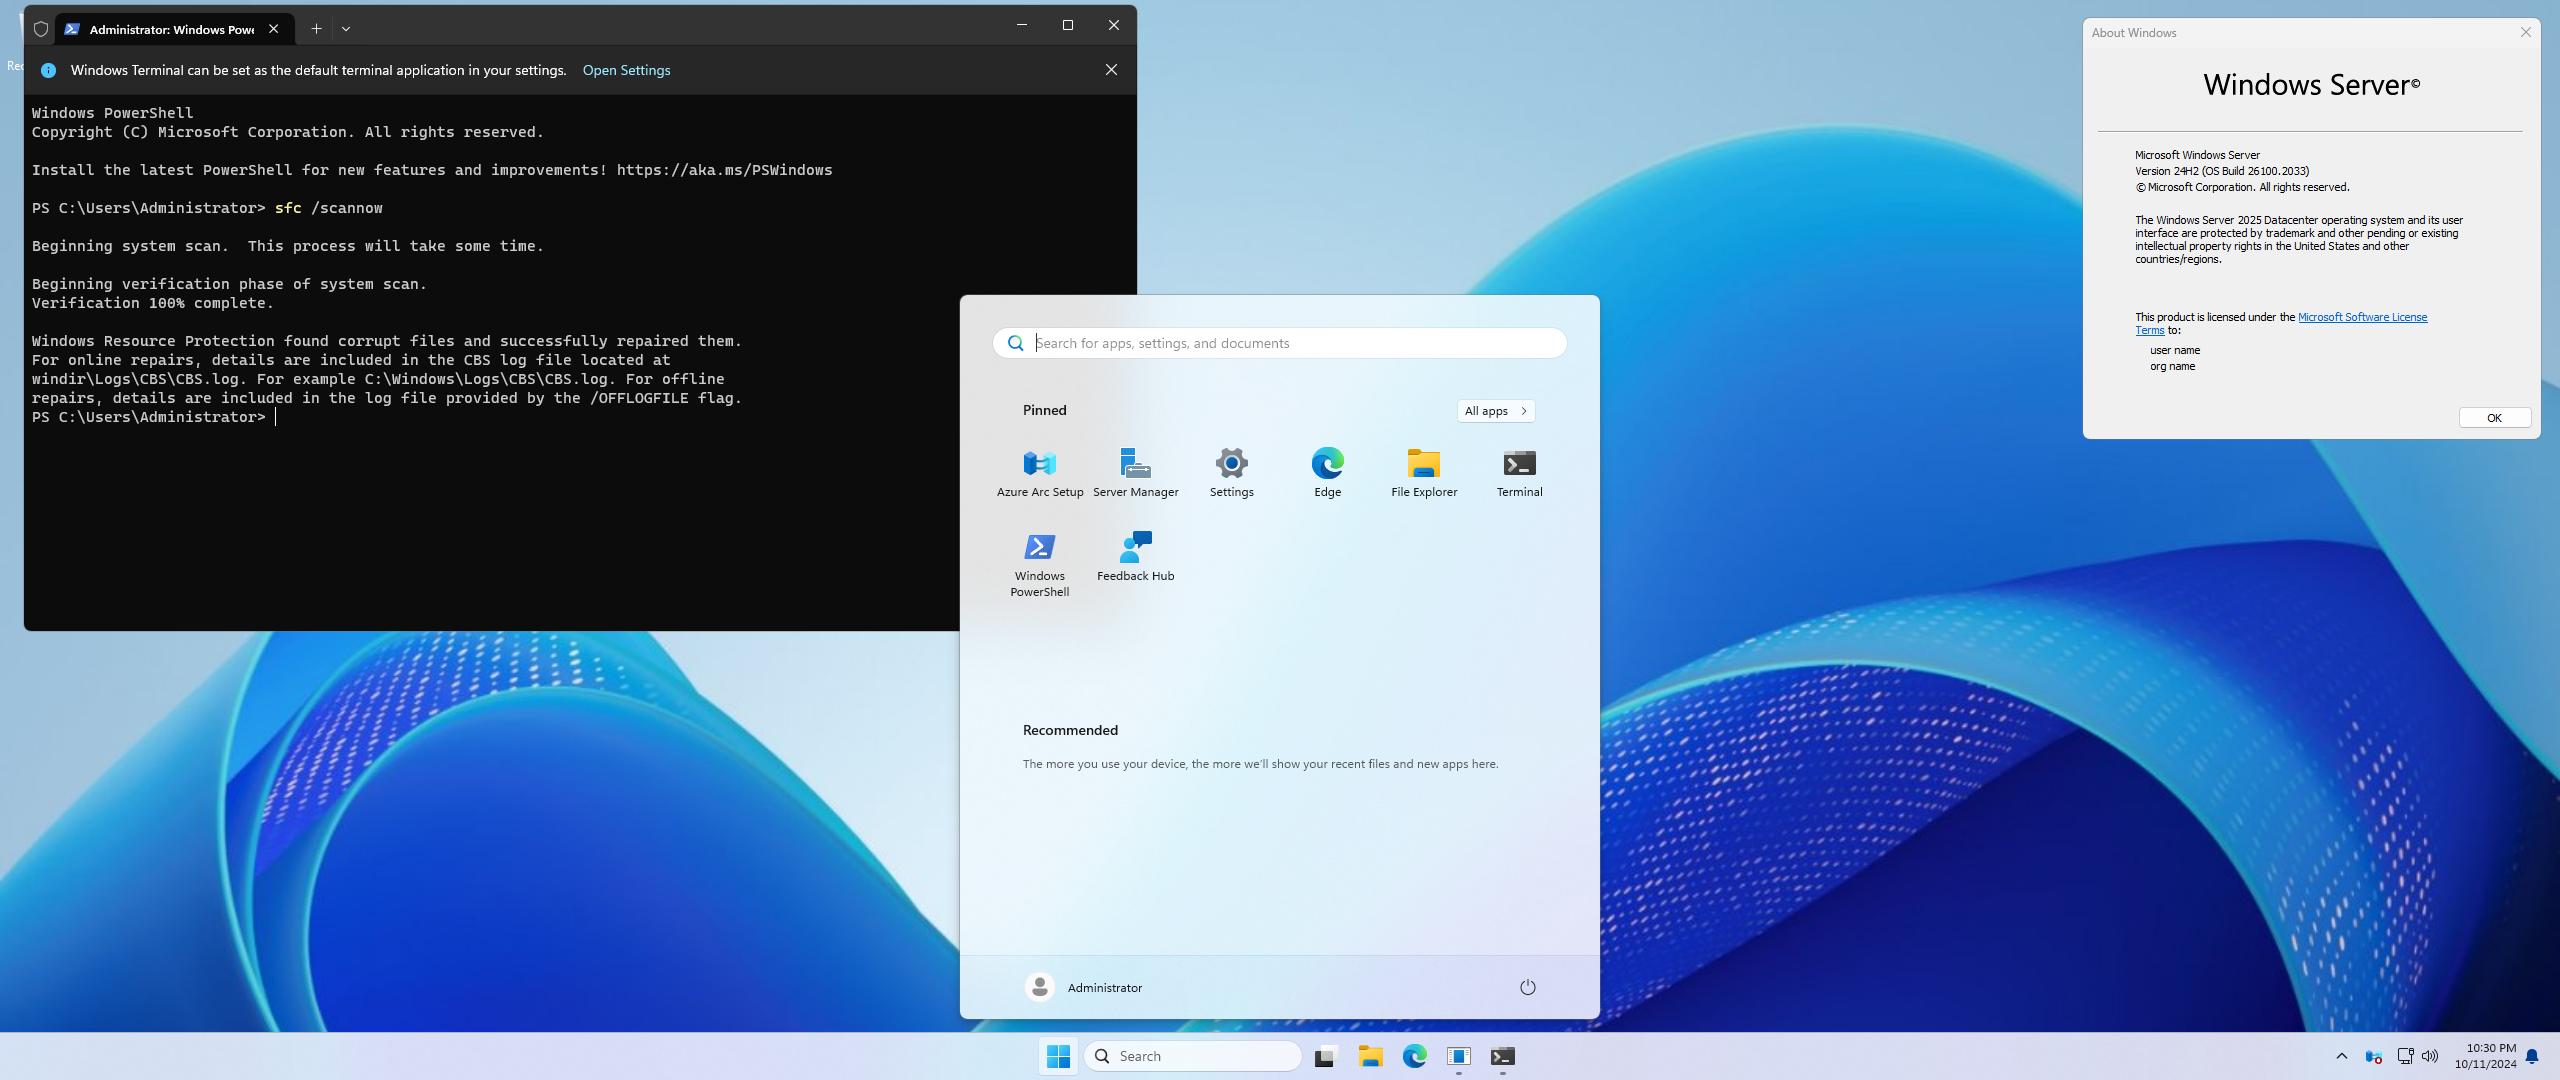
Task: Maximize the Windows Terminal window
Action: coord(1067,25)
